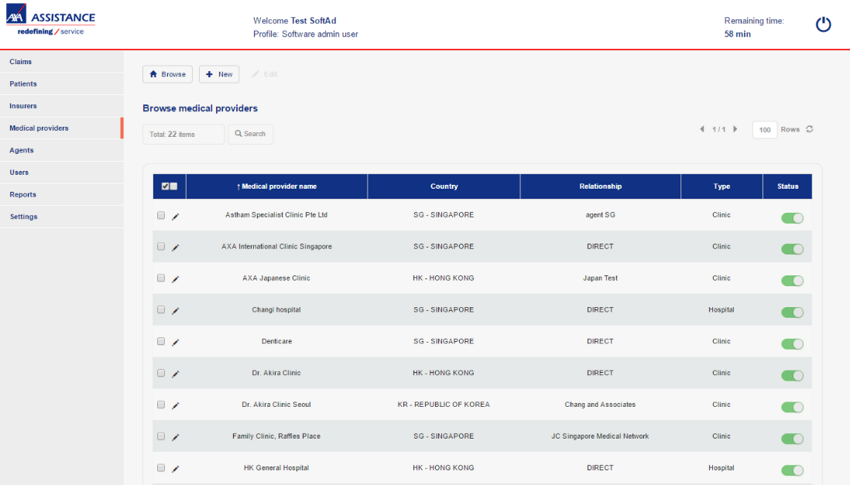The image size is (850, 485).
Task: Open Medical providers in the sidebar
Action: pos(61,128)
